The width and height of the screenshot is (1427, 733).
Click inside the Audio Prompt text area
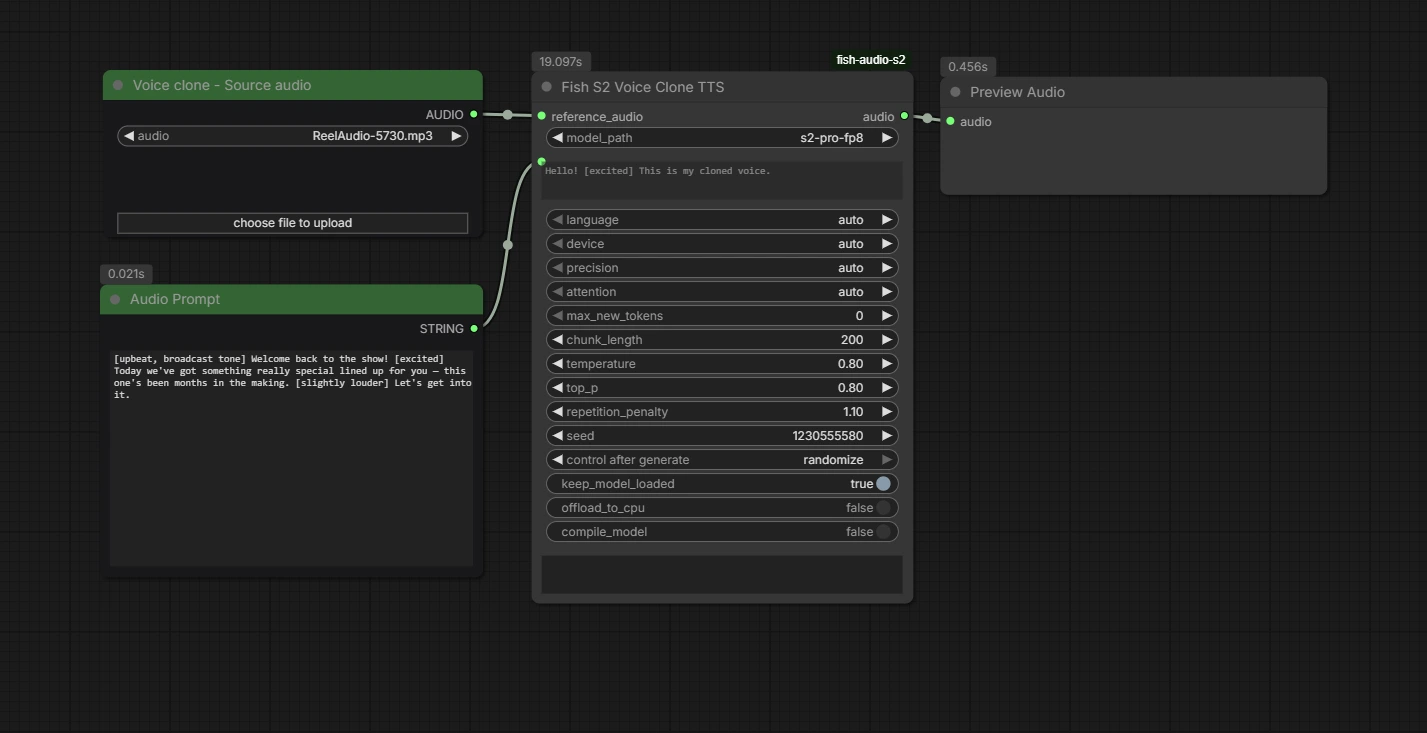point(291,460)
